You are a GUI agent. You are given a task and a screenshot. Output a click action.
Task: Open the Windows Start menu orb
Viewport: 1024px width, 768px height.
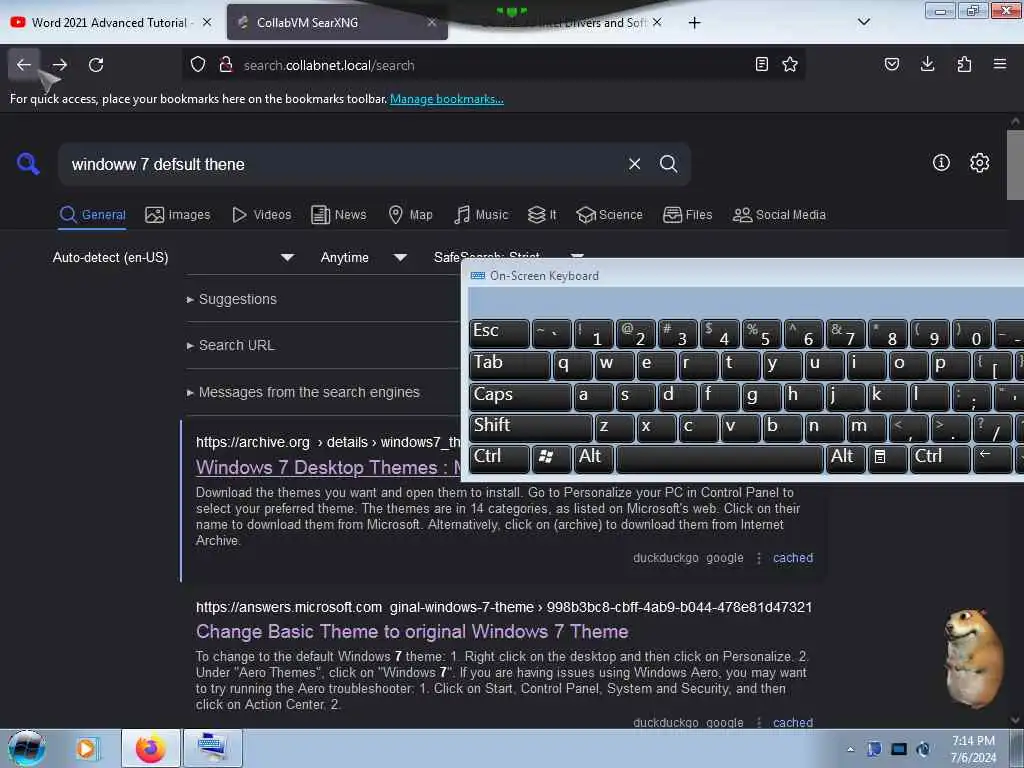click(x=27, y=748)
